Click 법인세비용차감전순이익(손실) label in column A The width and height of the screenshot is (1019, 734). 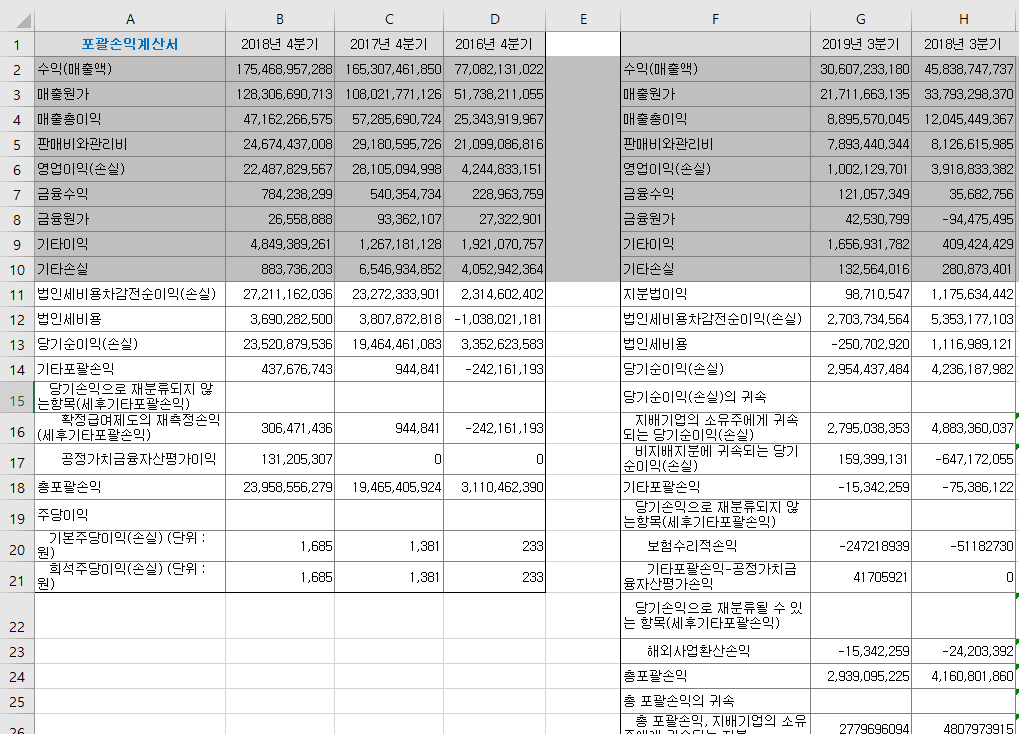coord(130,295)
